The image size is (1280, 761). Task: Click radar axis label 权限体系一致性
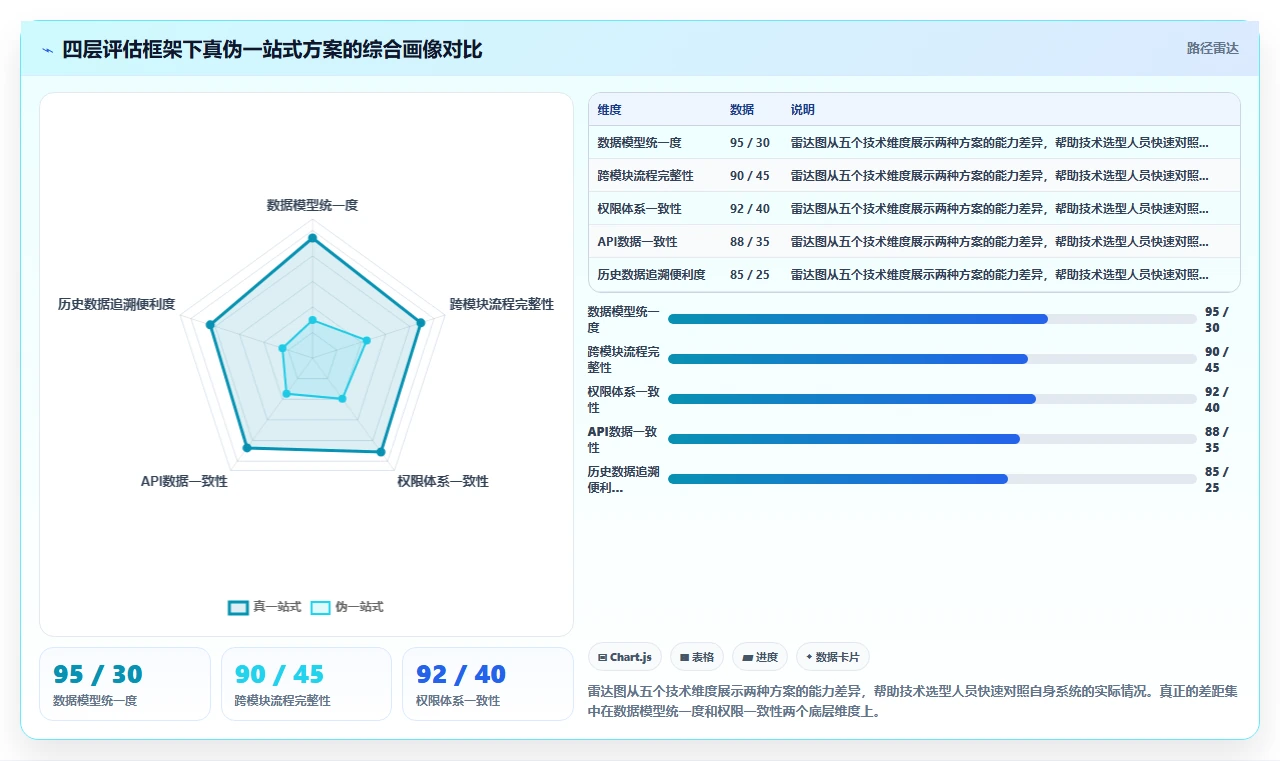(x=443, y=481)
